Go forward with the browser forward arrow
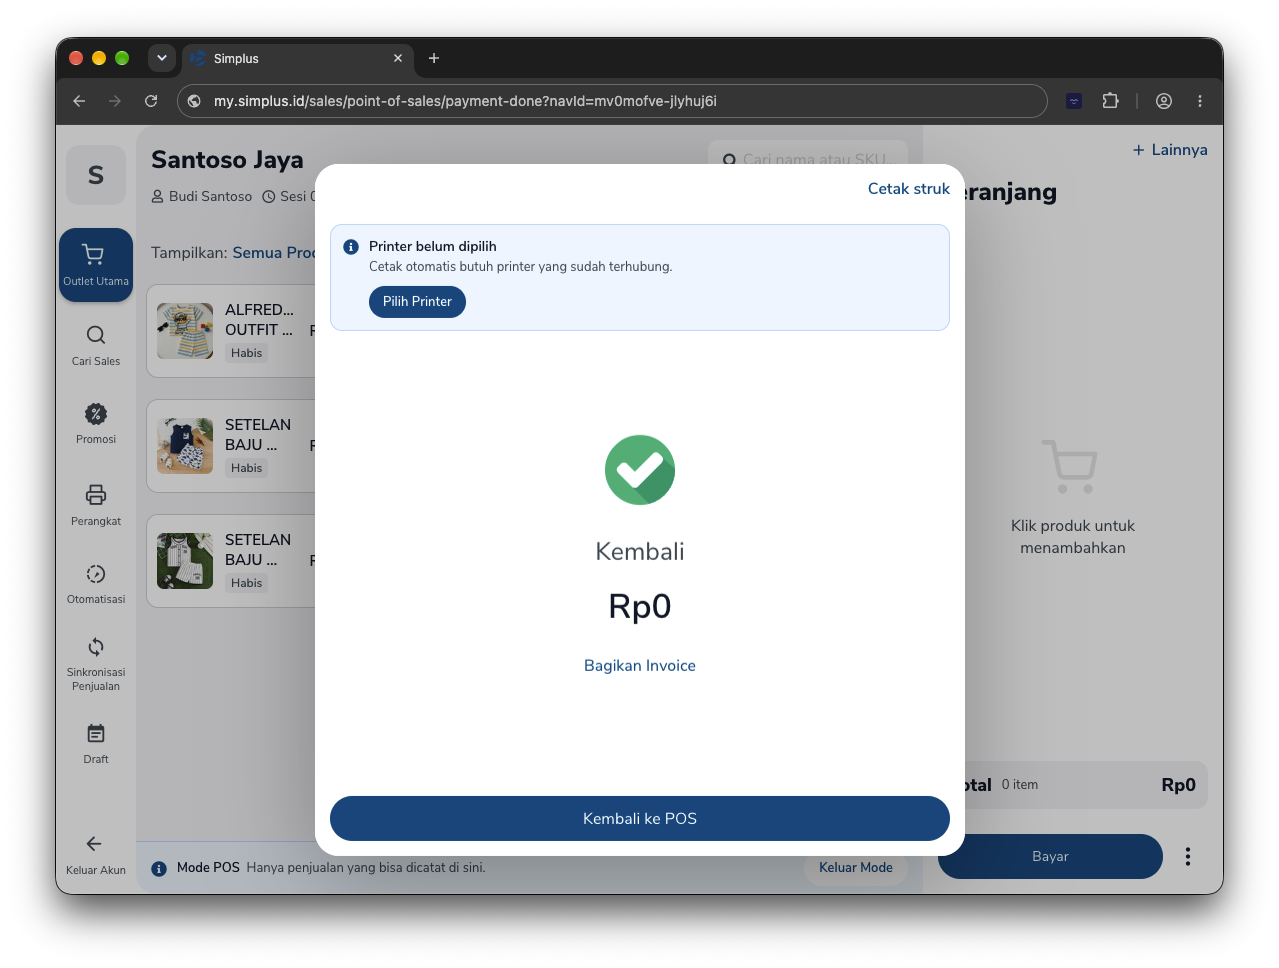This screenshot has height=968, width=1279. click(x=115, y=101)
